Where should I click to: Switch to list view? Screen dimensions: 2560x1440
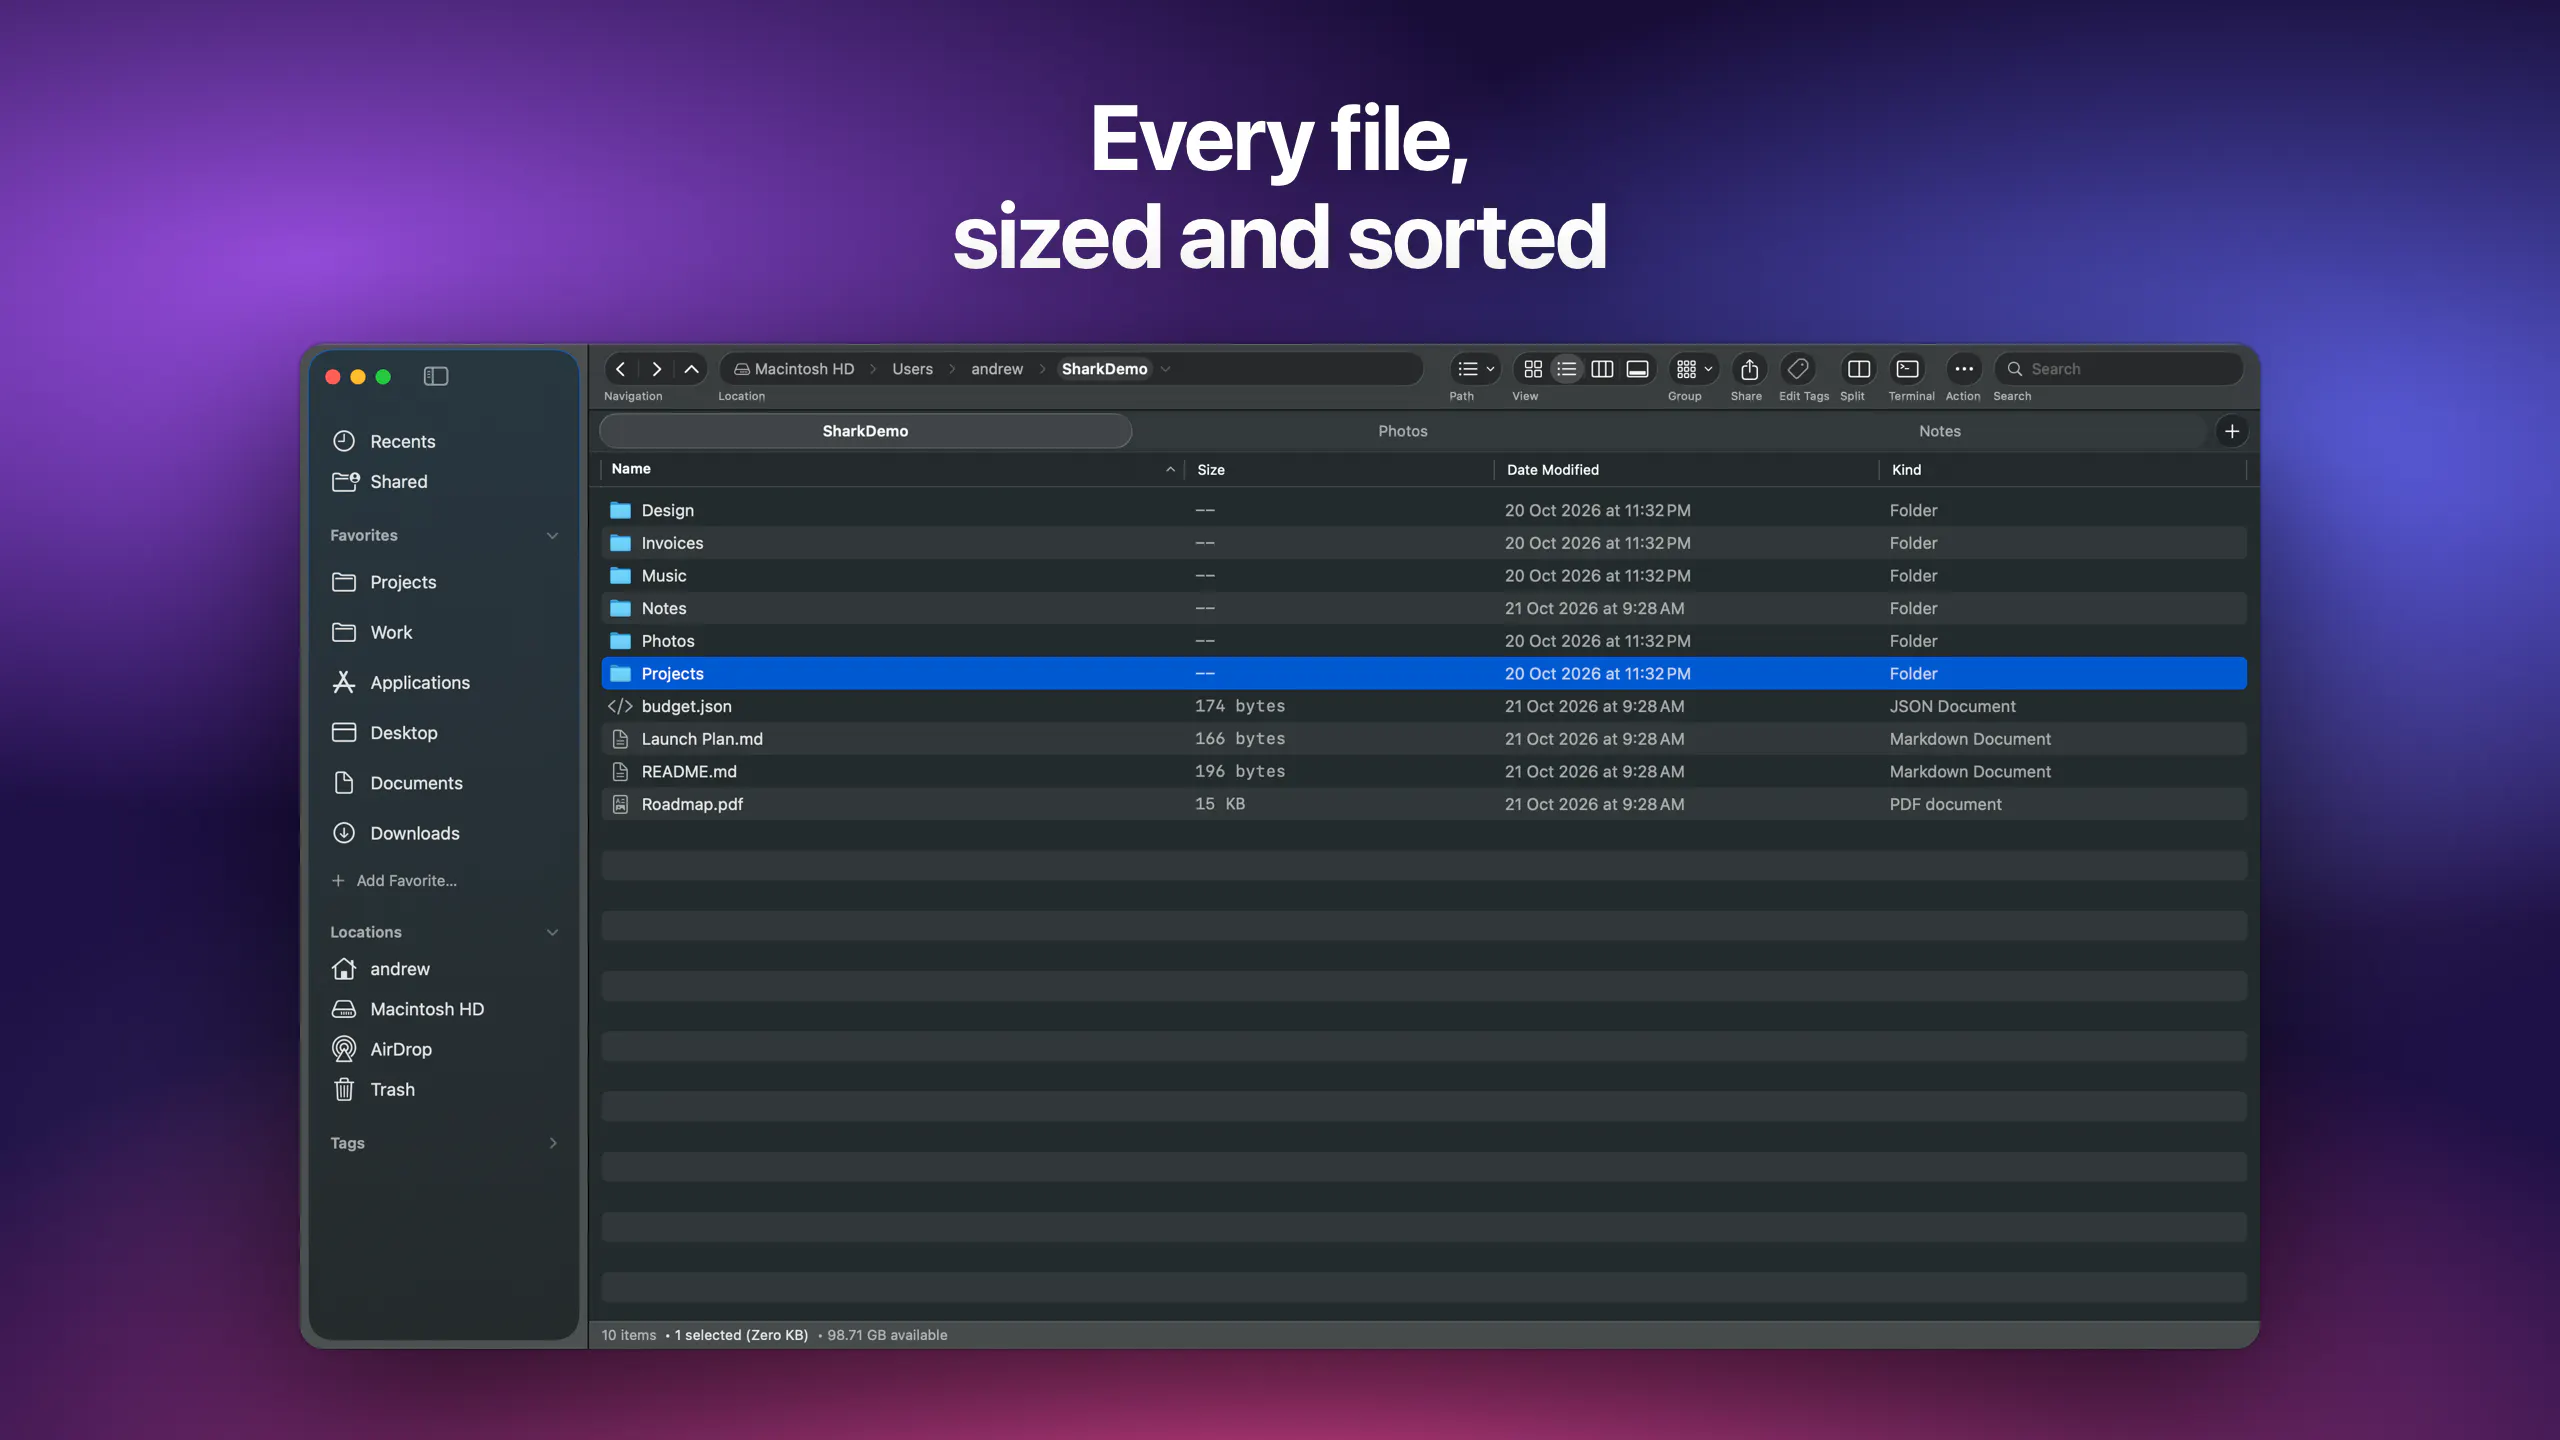pyautogui.click(x=1567, y=369)
